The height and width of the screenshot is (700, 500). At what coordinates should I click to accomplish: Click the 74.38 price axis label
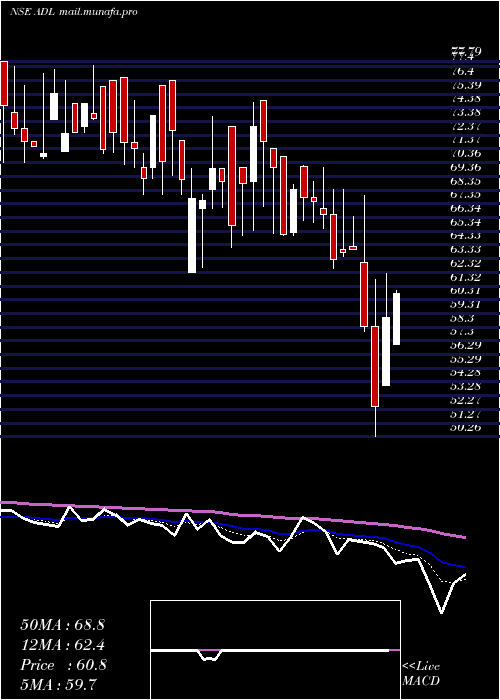click(465, 99)
